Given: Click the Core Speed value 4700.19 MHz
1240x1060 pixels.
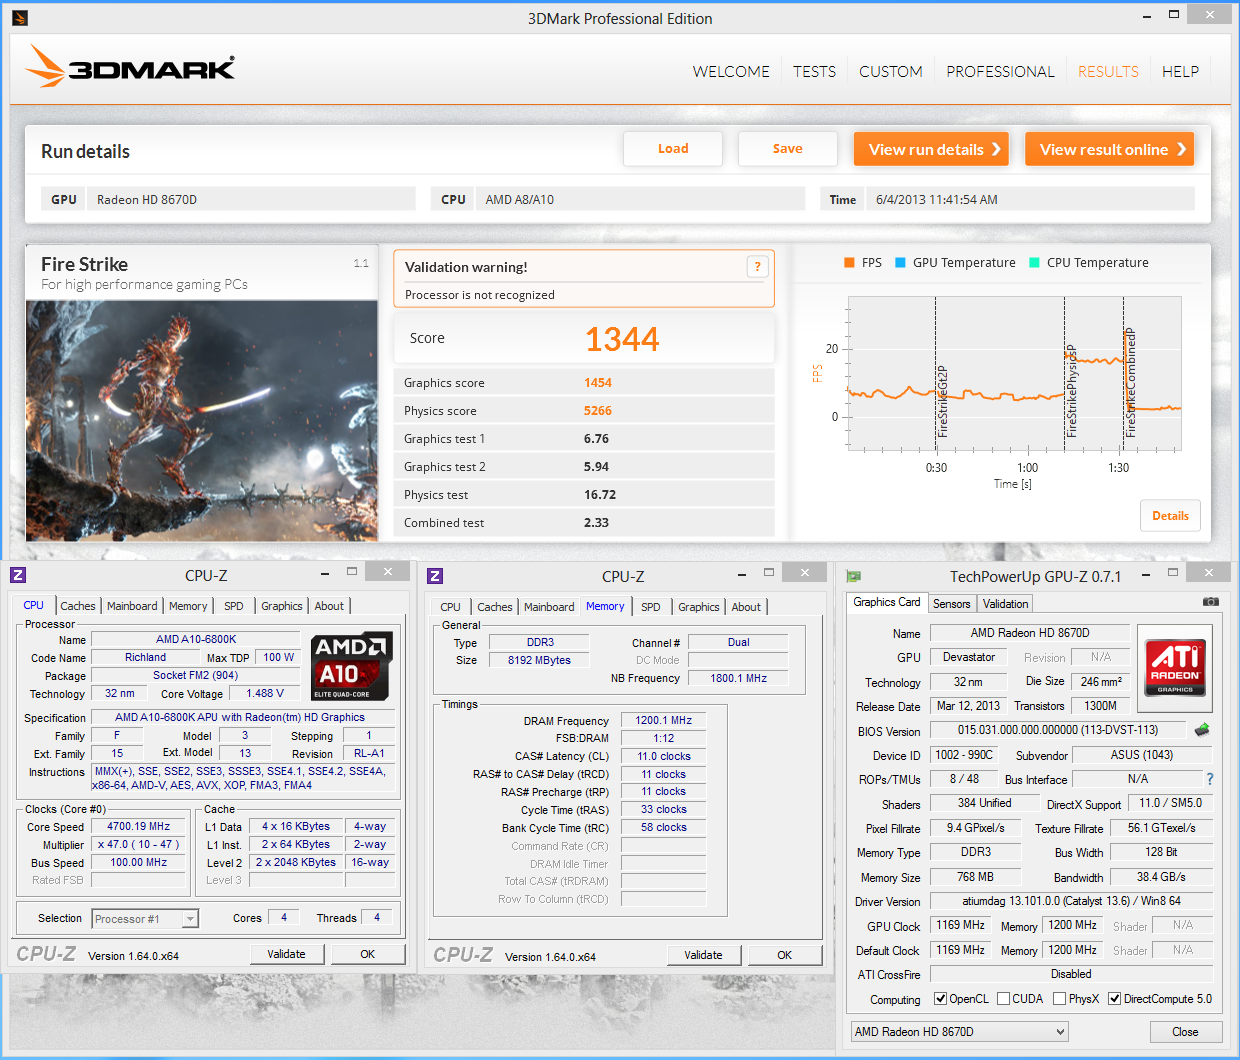Looking at the screenshot, I should click(x=139, y=827).
